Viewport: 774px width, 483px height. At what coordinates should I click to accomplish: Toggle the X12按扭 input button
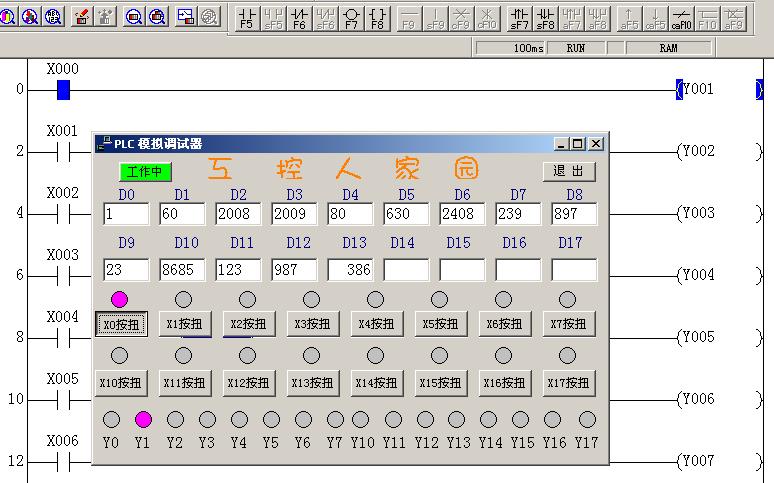[x=248, y=382]
